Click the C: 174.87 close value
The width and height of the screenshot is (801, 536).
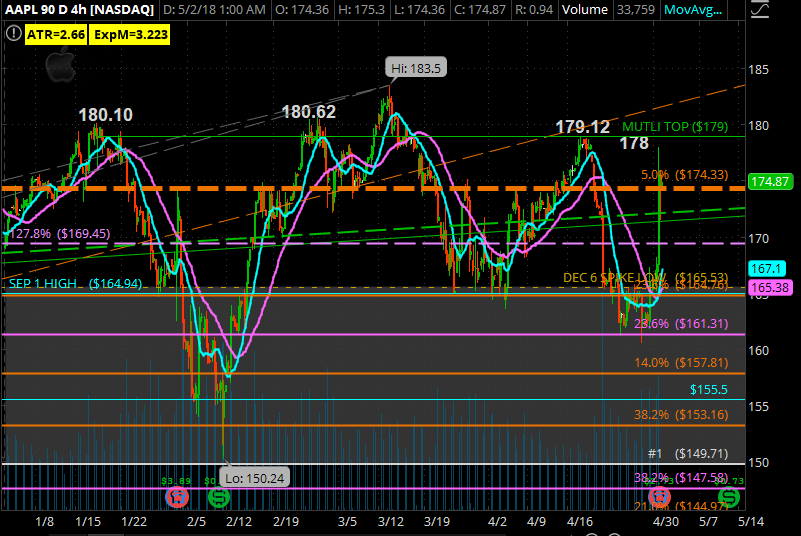point(480,10)
